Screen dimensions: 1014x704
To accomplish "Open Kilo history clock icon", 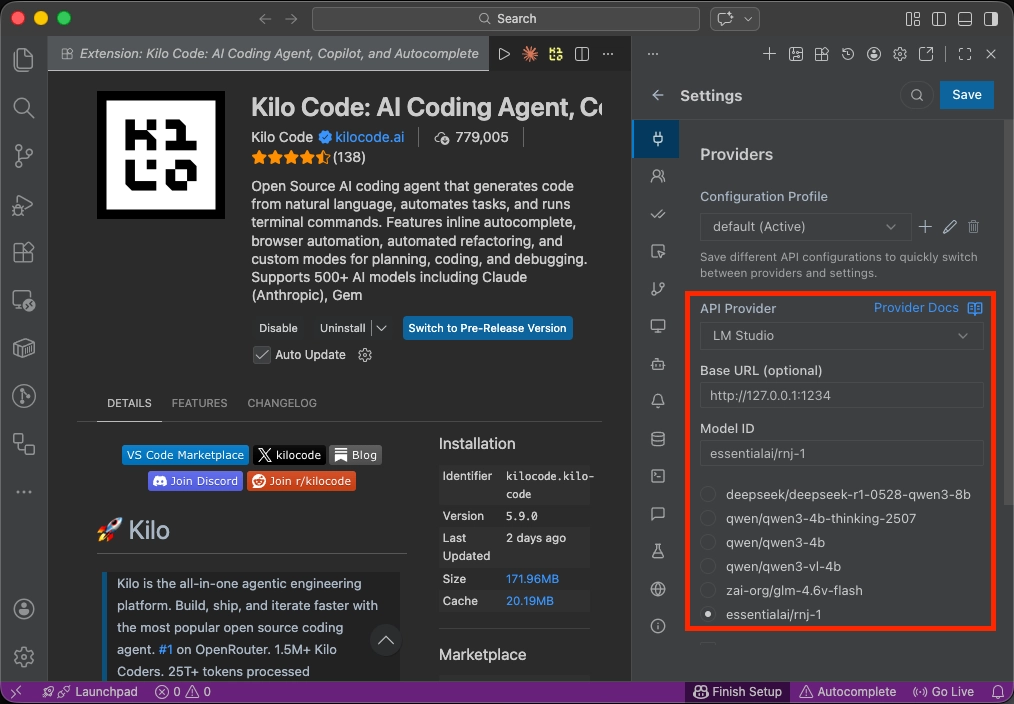I will (848, 54).
